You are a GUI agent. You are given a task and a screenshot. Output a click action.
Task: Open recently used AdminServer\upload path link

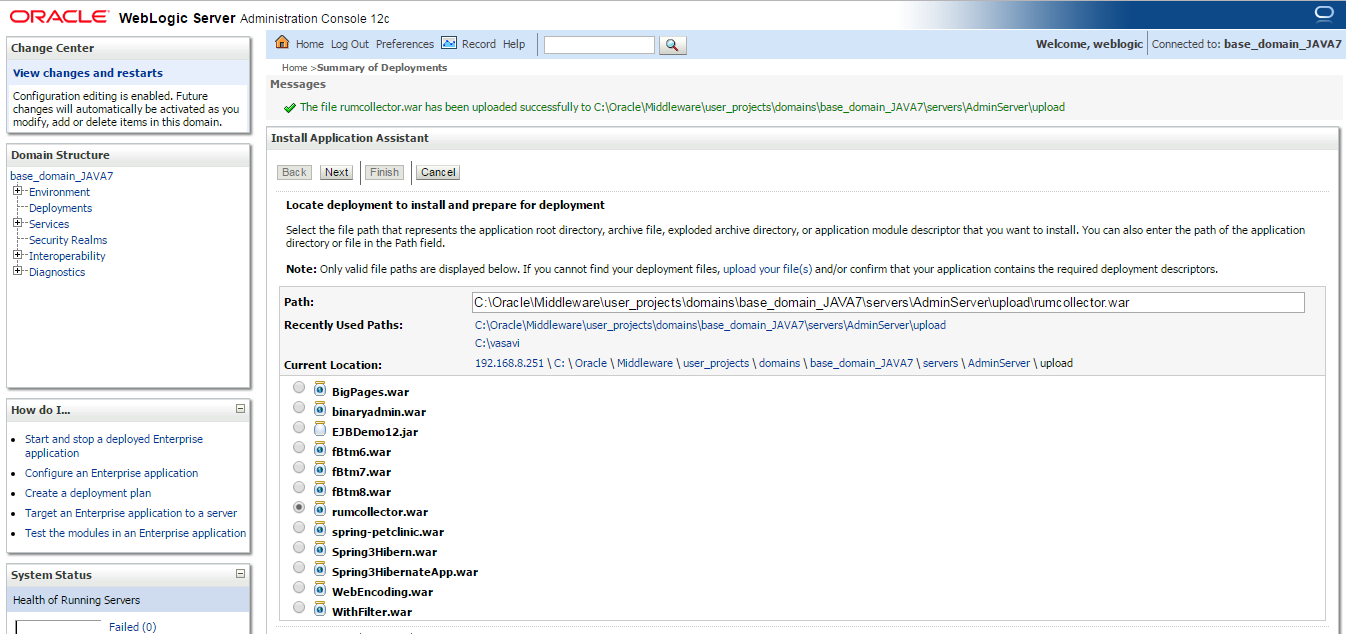coord(710,325)
